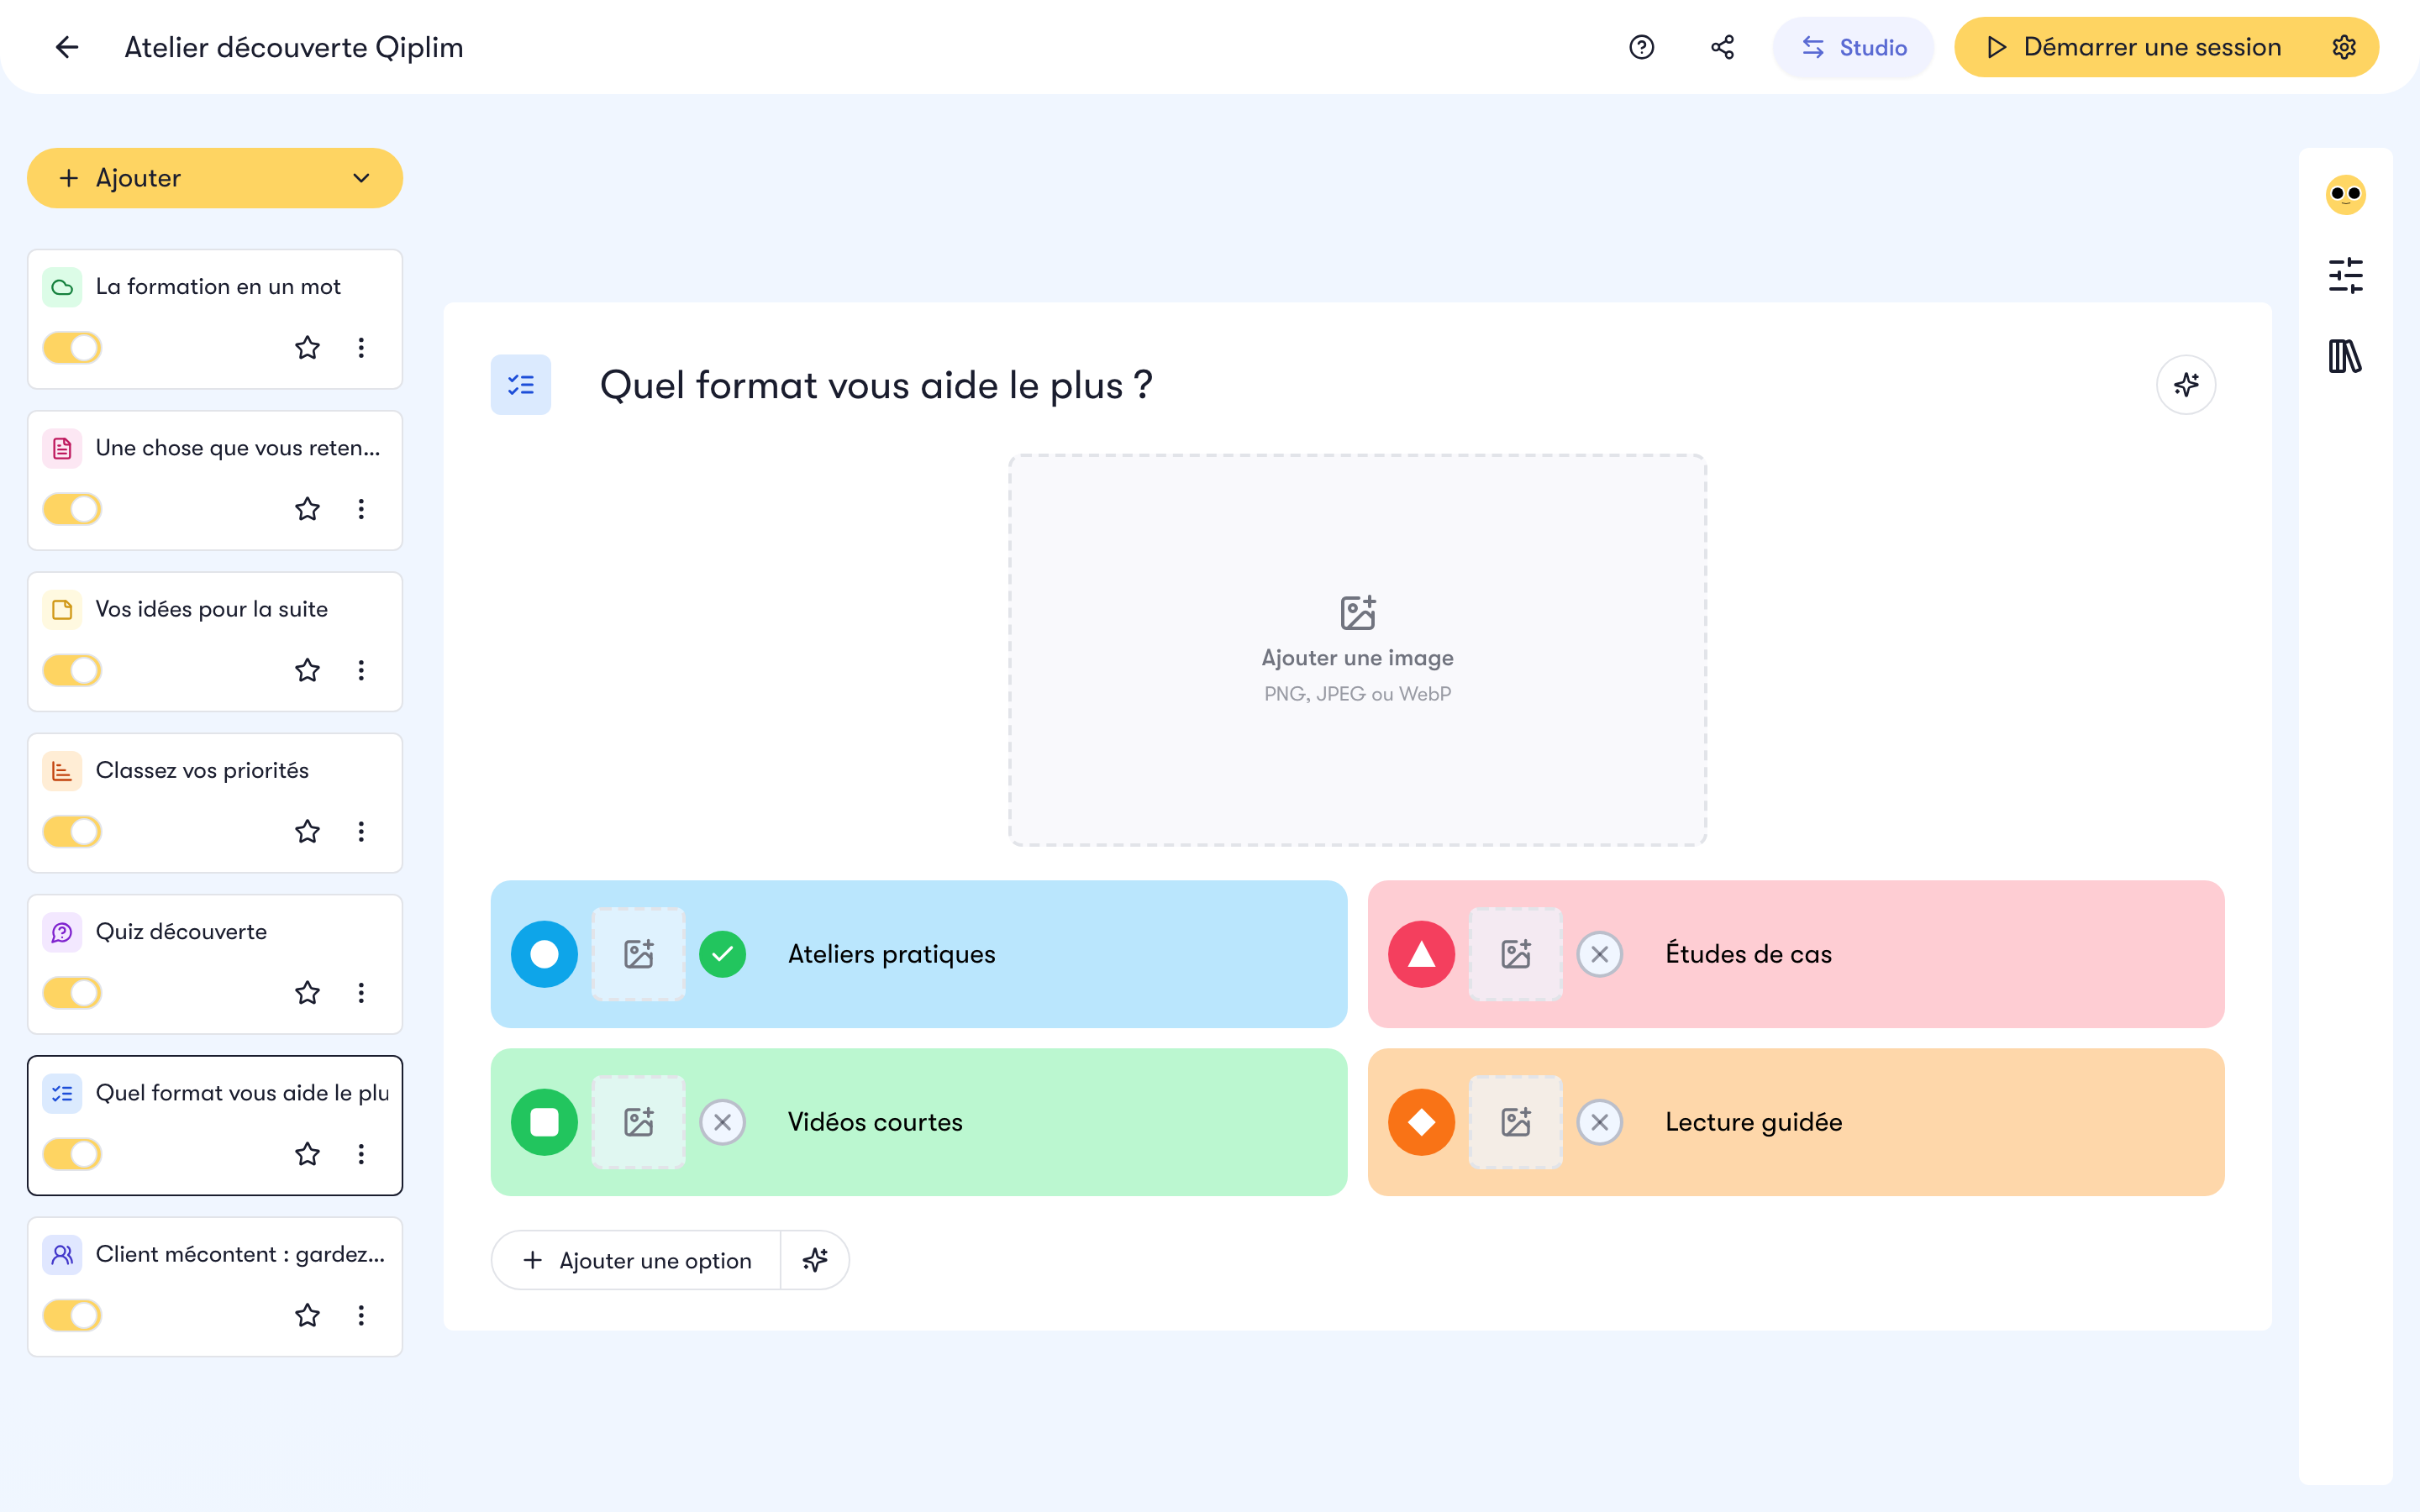Click the share icon in header

click(x=1722, y=47)
